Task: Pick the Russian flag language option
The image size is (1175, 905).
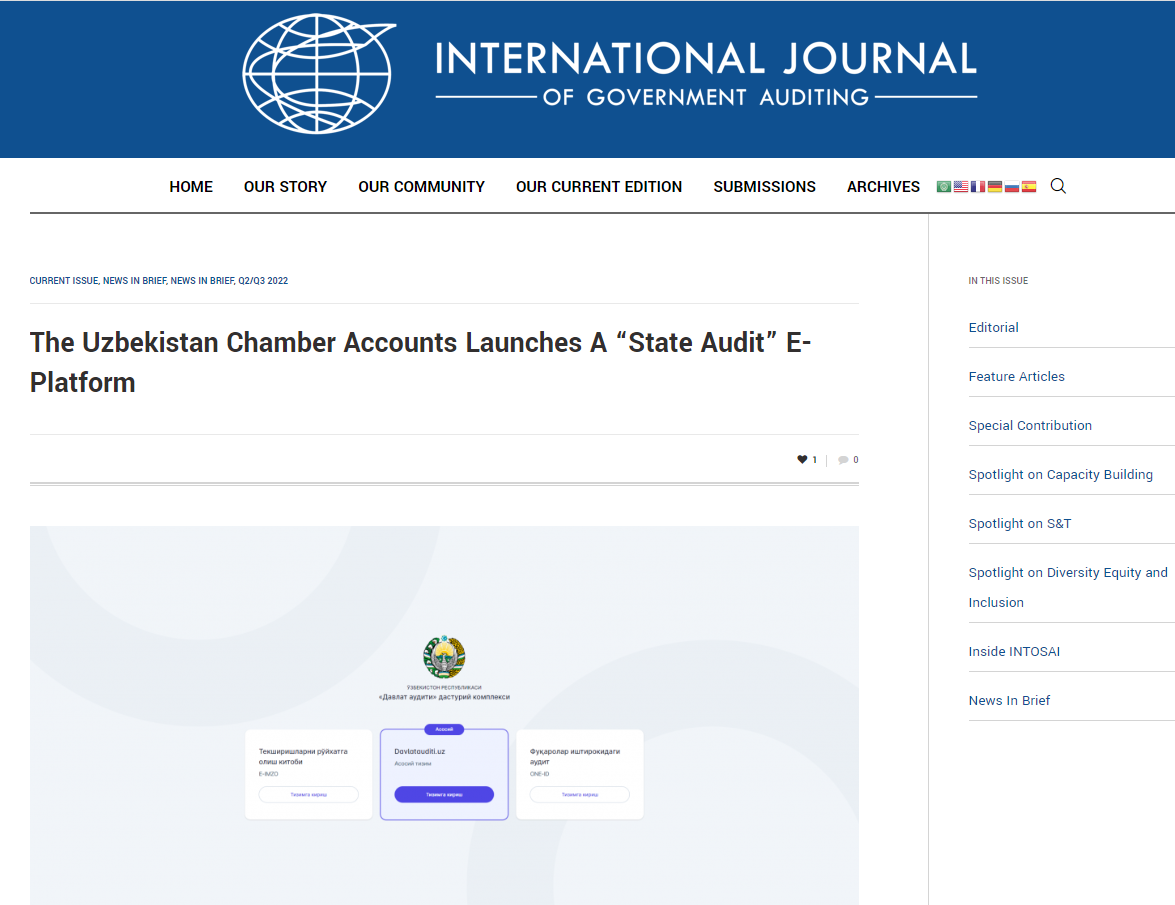Action: [1011, 187]
